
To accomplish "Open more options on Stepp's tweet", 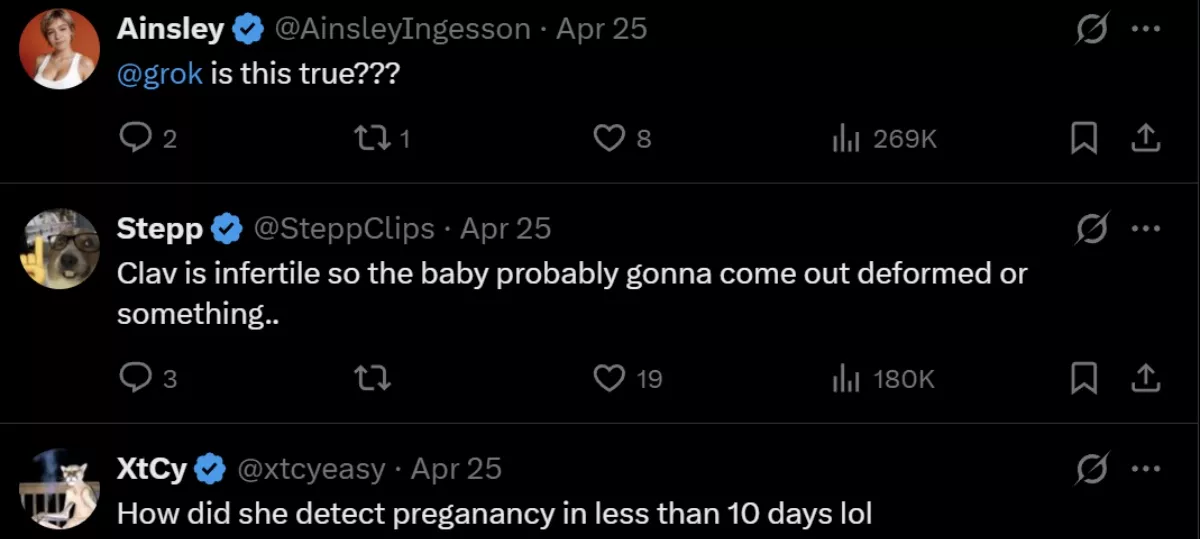I will 1145,229.
